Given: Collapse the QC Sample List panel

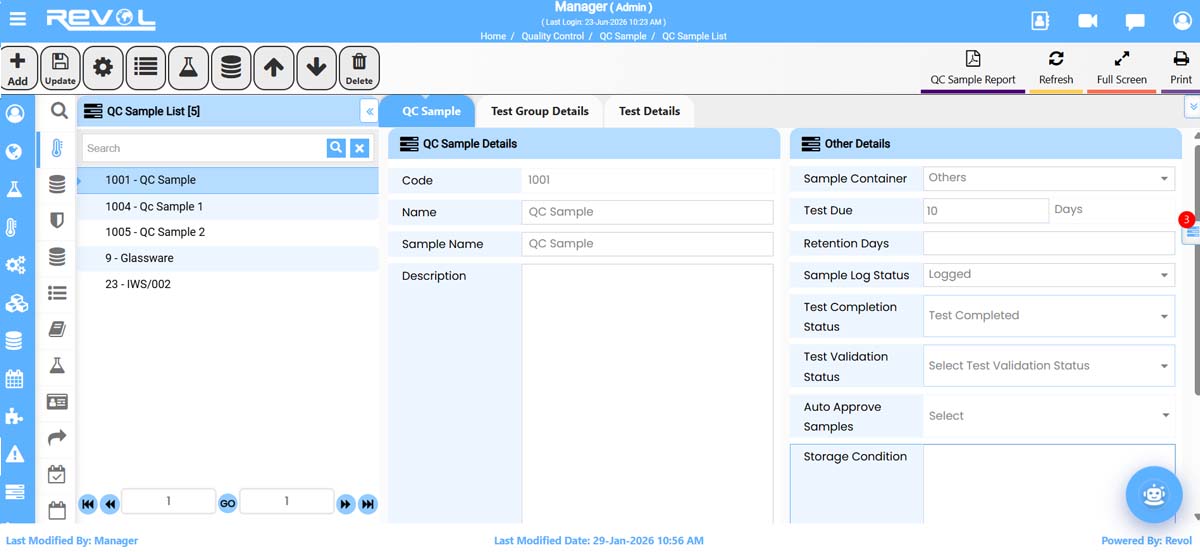Looking at the screenshot, I should (x=369, y=112).
